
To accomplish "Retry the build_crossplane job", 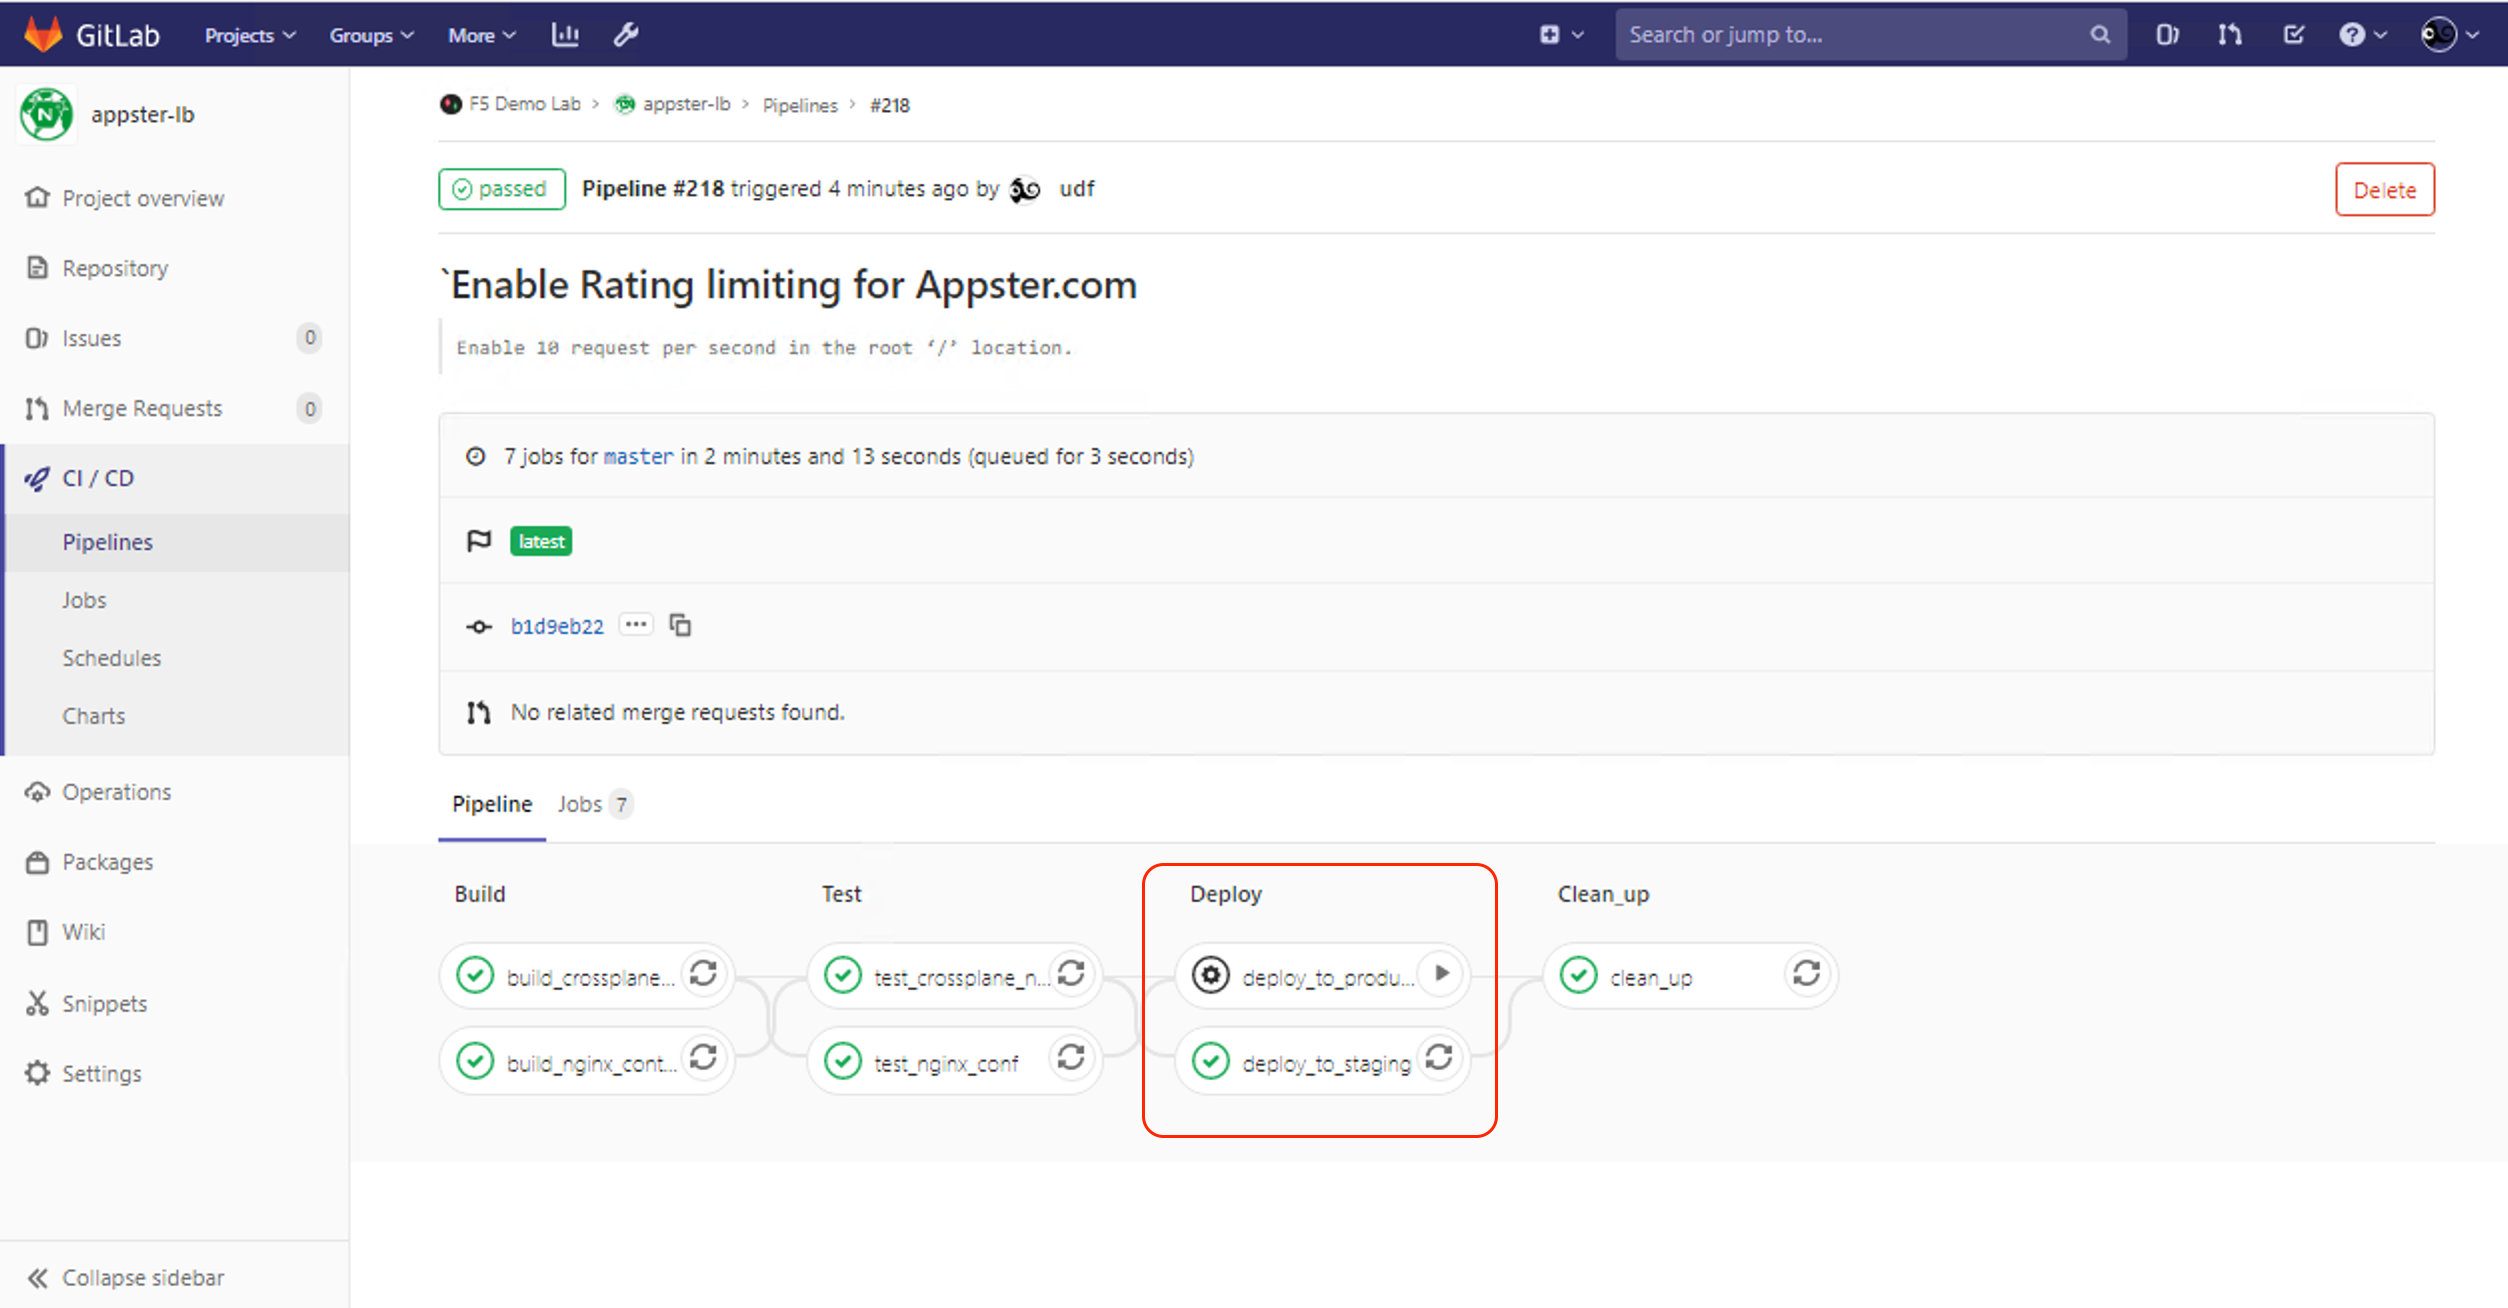I will [704, 974].
